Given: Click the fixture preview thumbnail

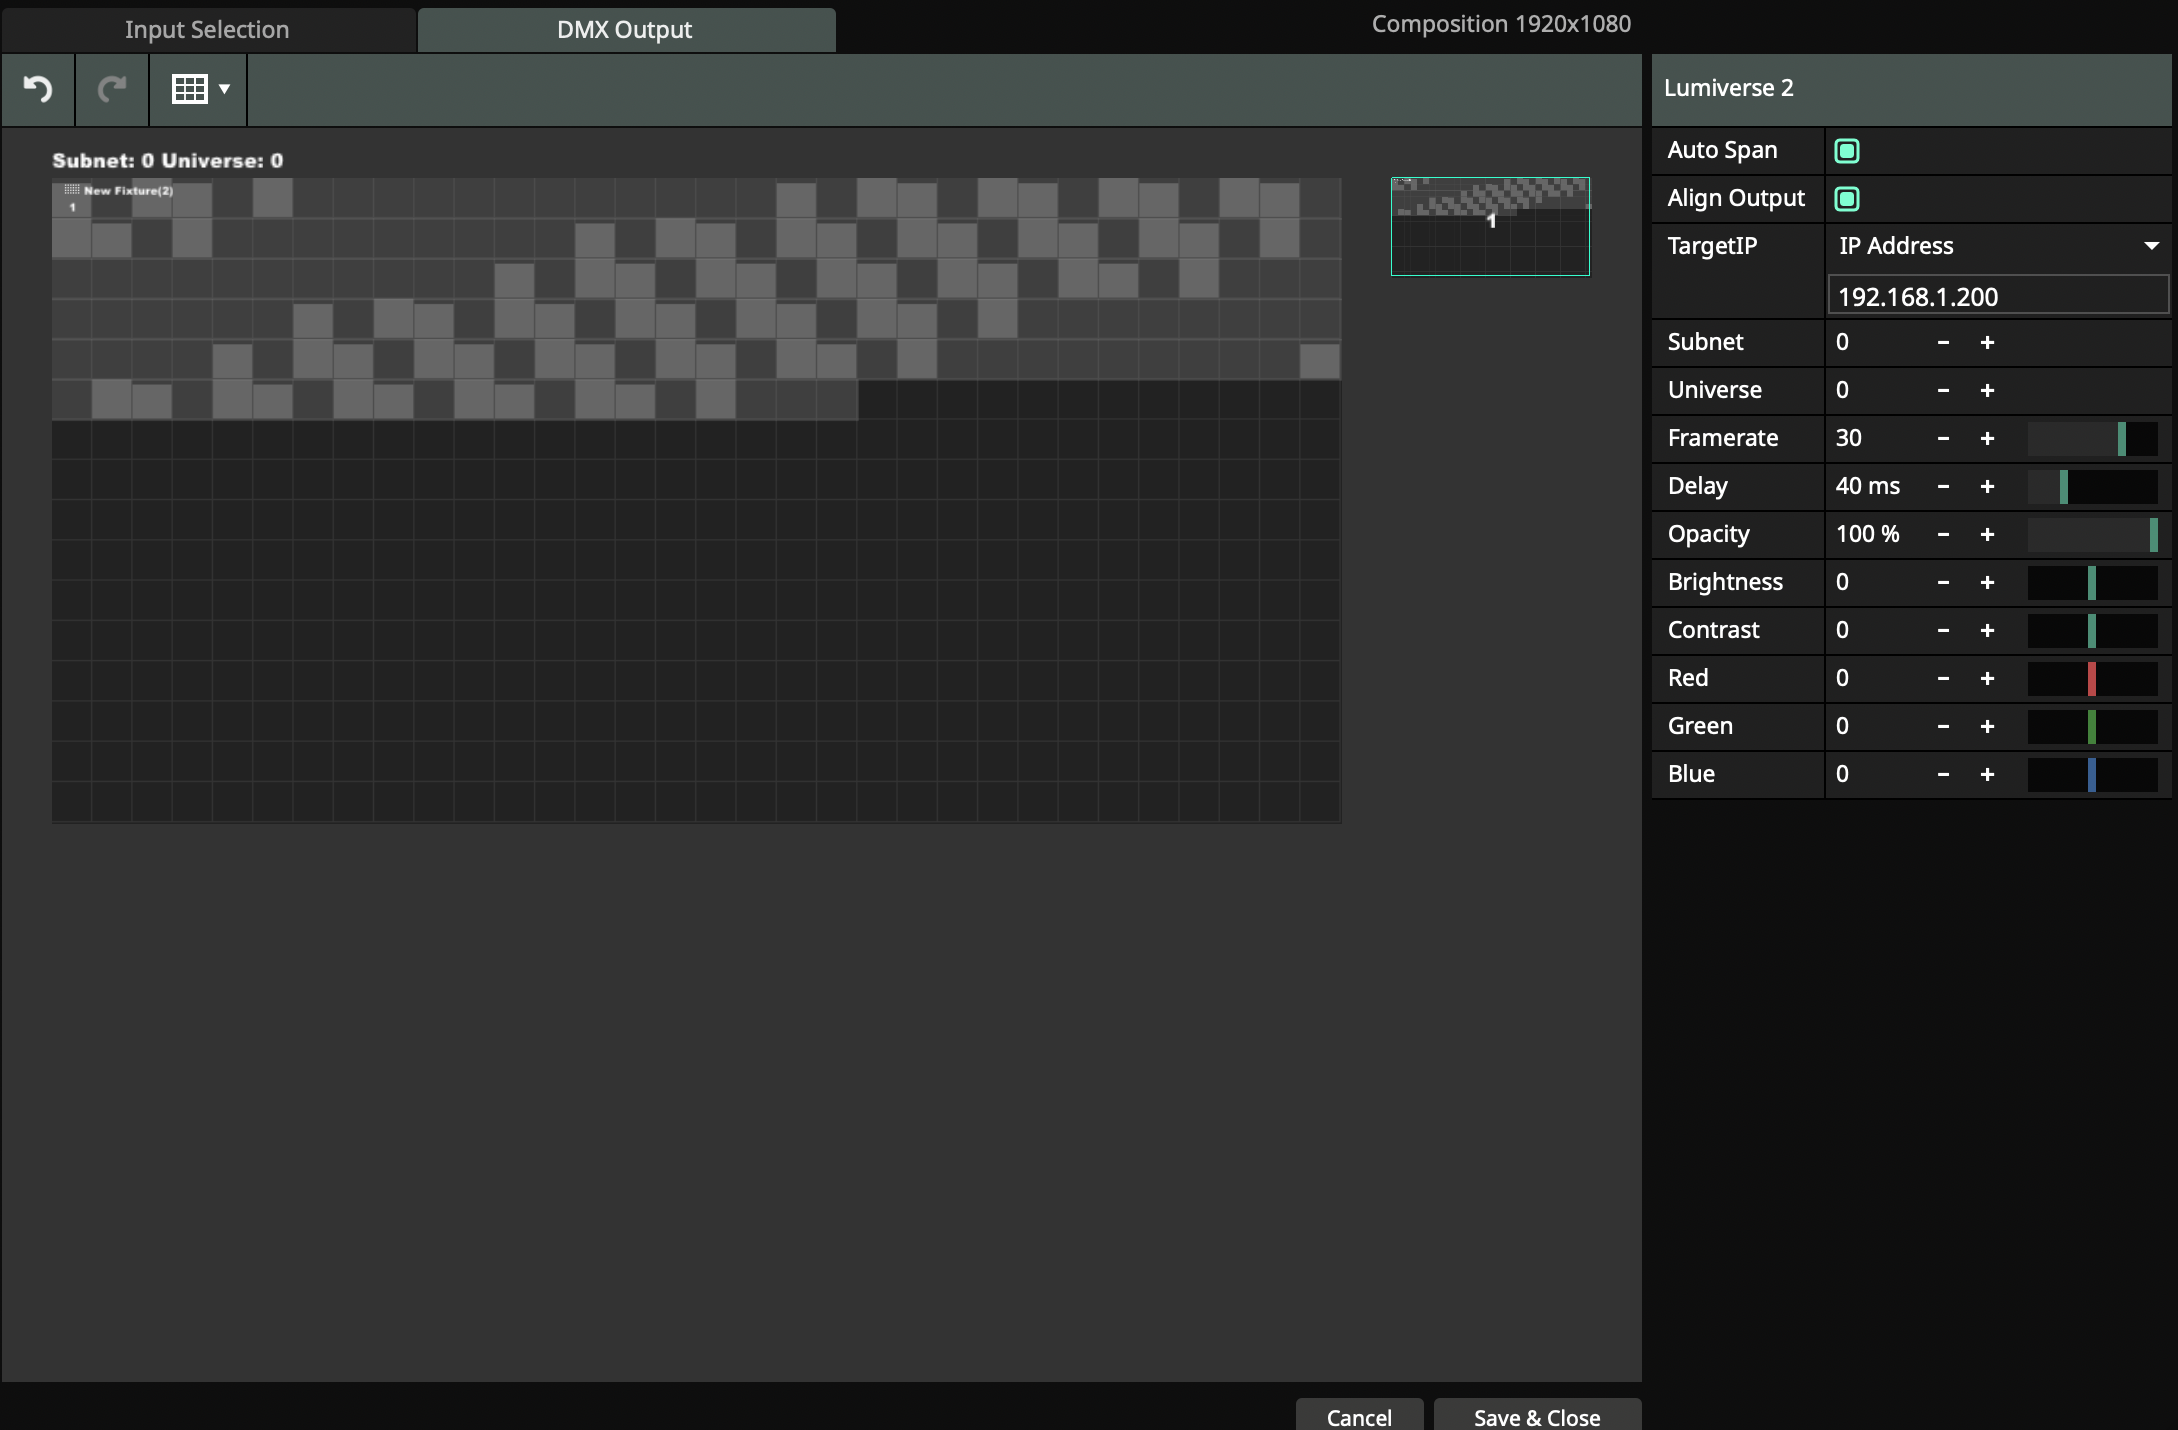Looking at the screenshot, I should tap(1490, 226).
